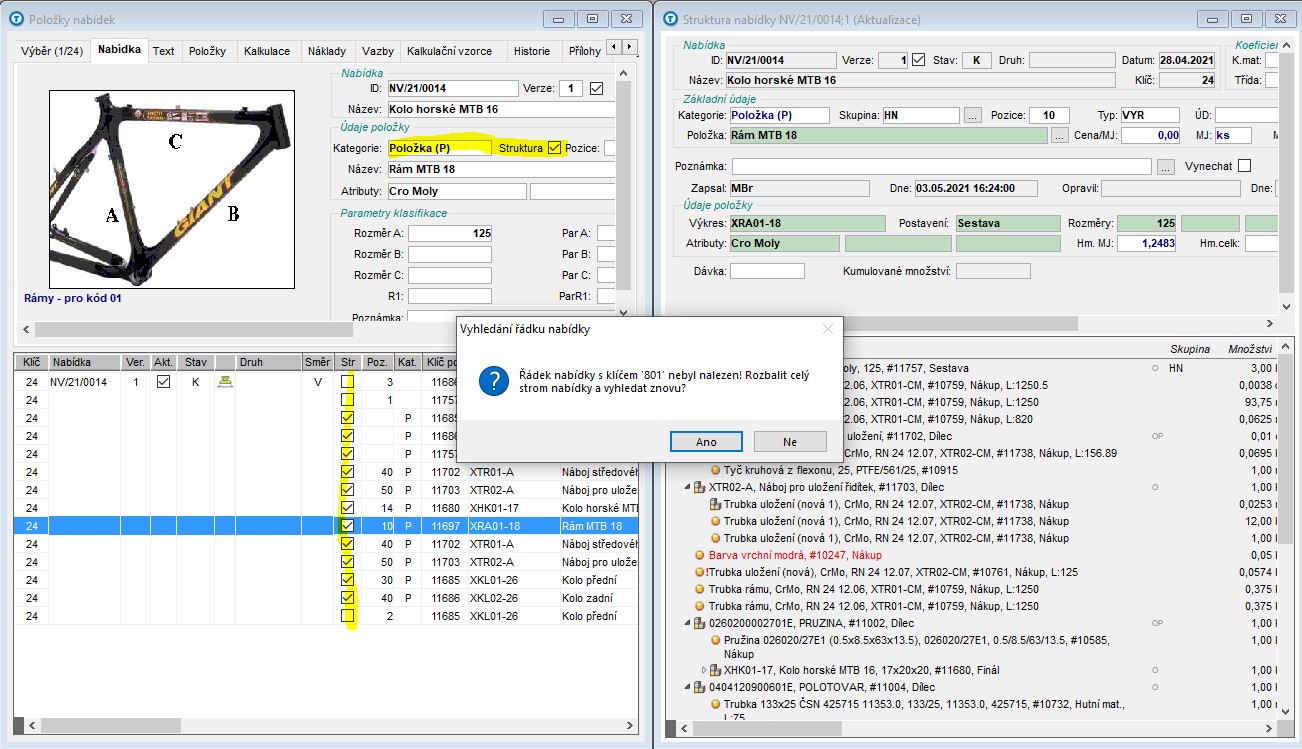1302x749 pixels.
Task: Click the assembly icon beside 0260200002701E PRUZINA
Action: [701, 623]
